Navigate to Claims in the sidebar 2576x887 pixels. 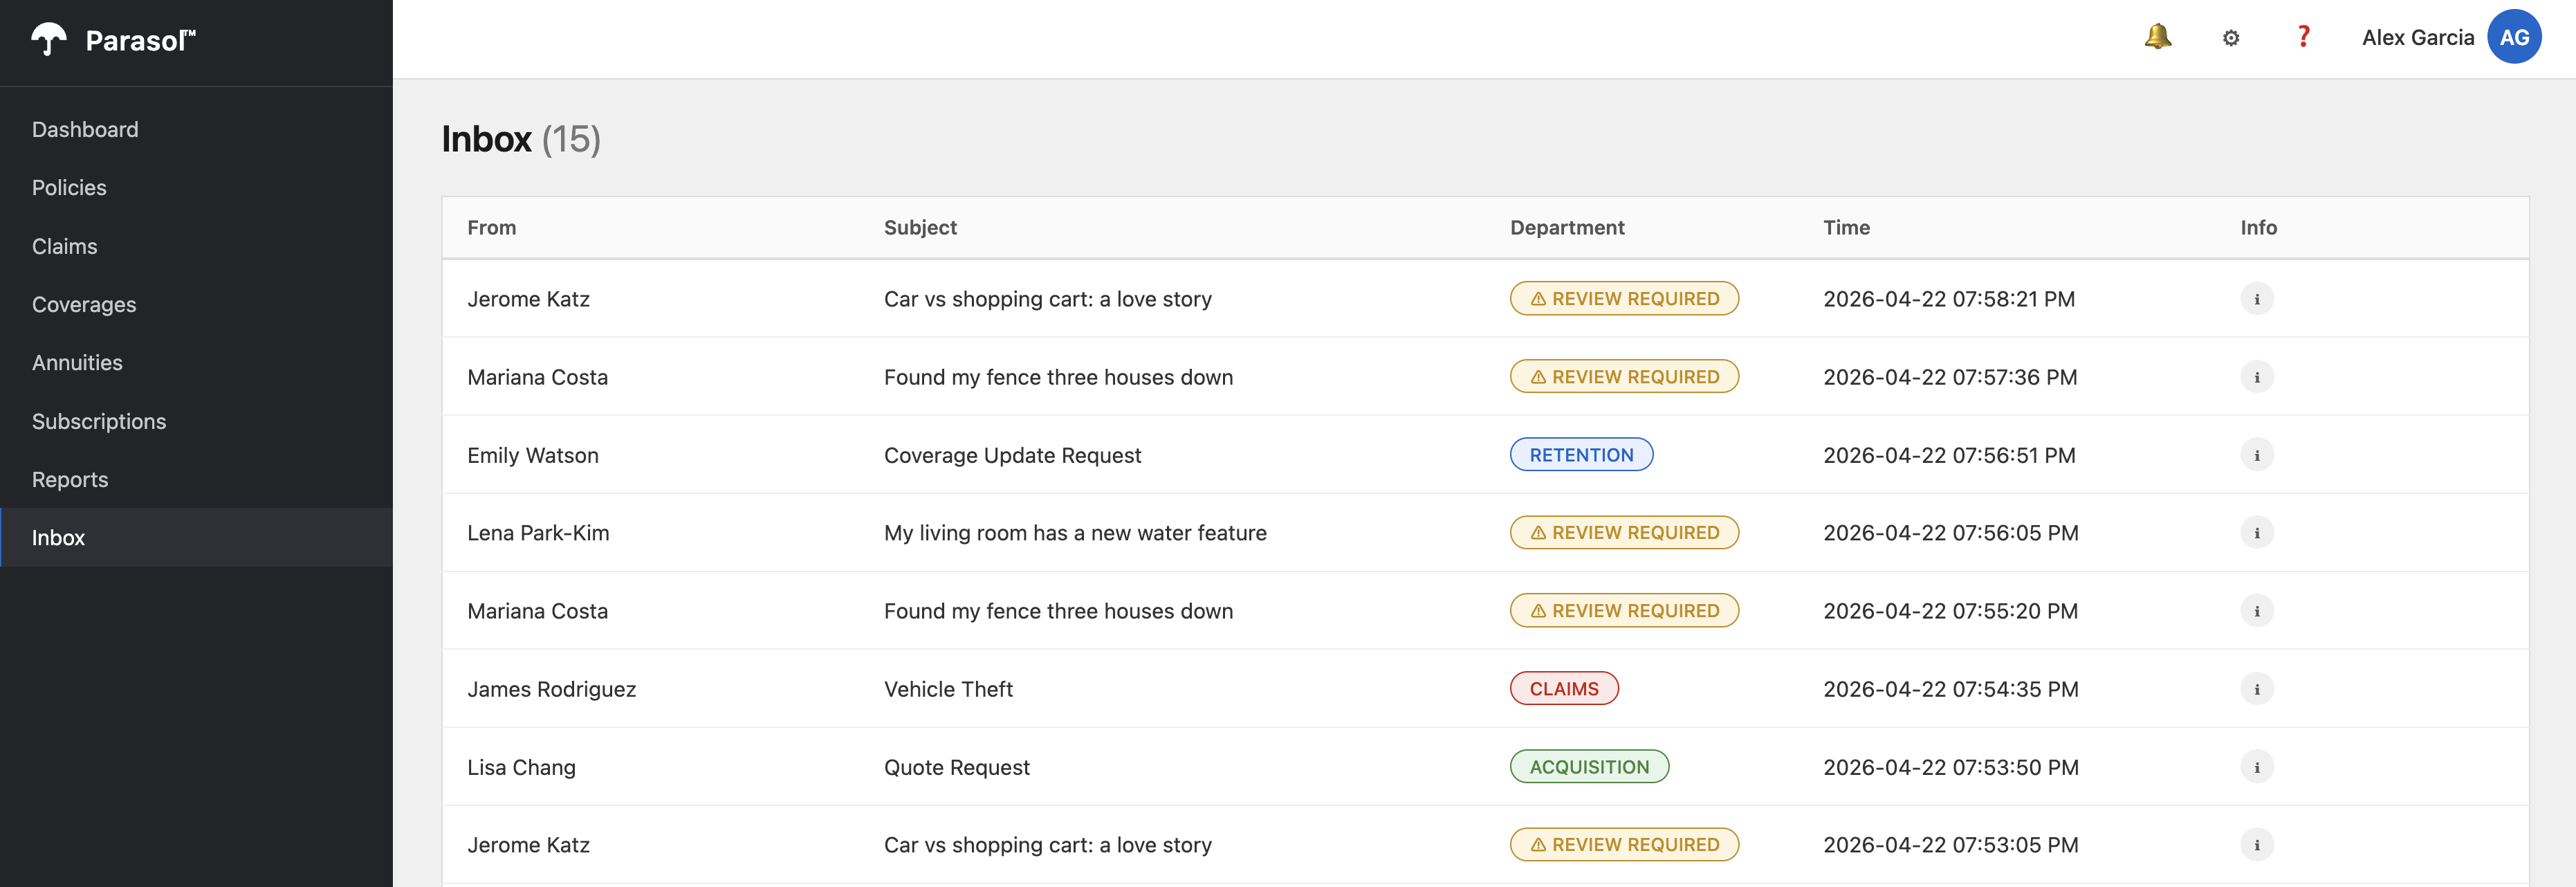tap(65, 246)
